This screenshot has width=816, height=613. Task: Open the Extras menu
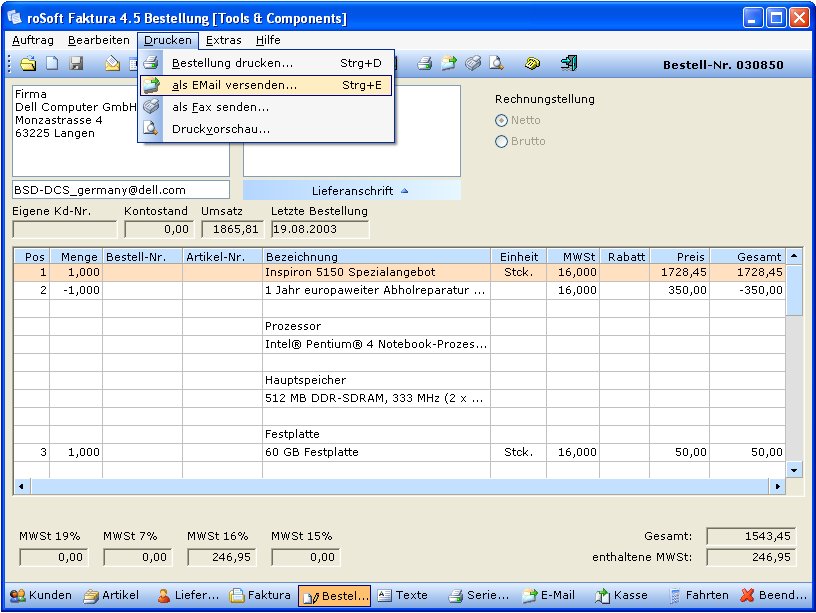coord(223,40)
